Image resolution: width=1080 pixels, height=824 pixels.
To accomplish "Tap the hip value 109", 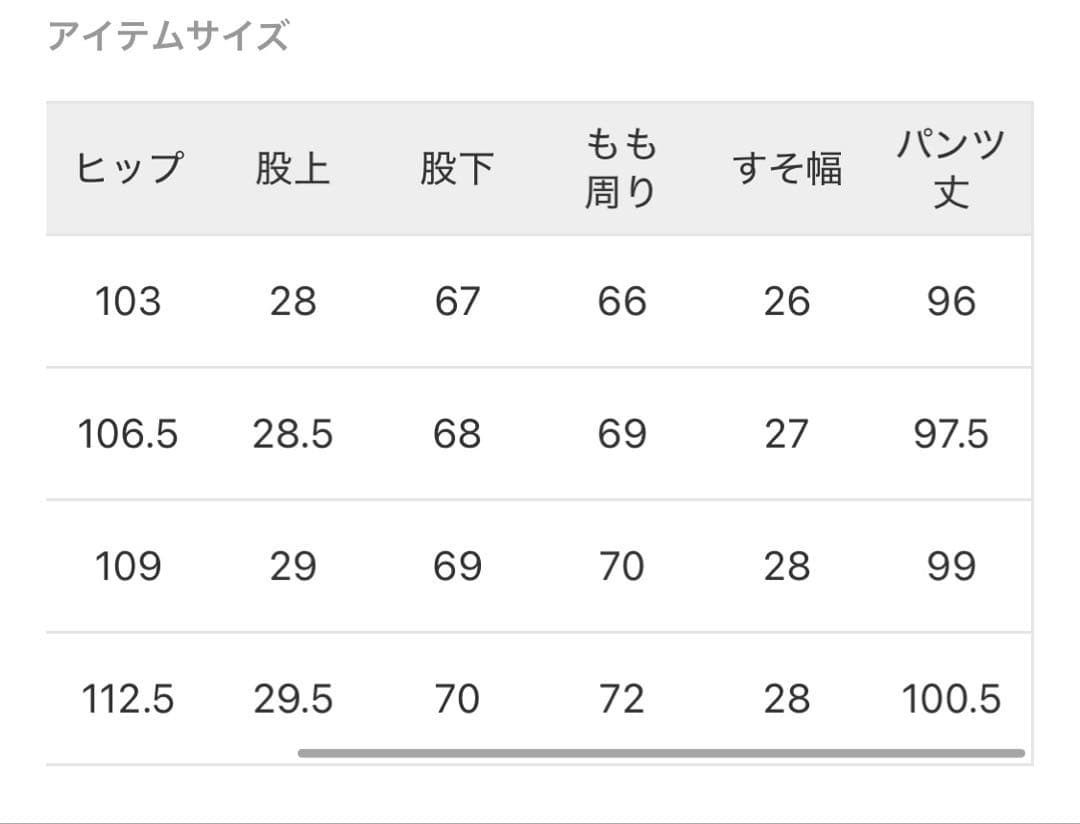I will point(128,567).
